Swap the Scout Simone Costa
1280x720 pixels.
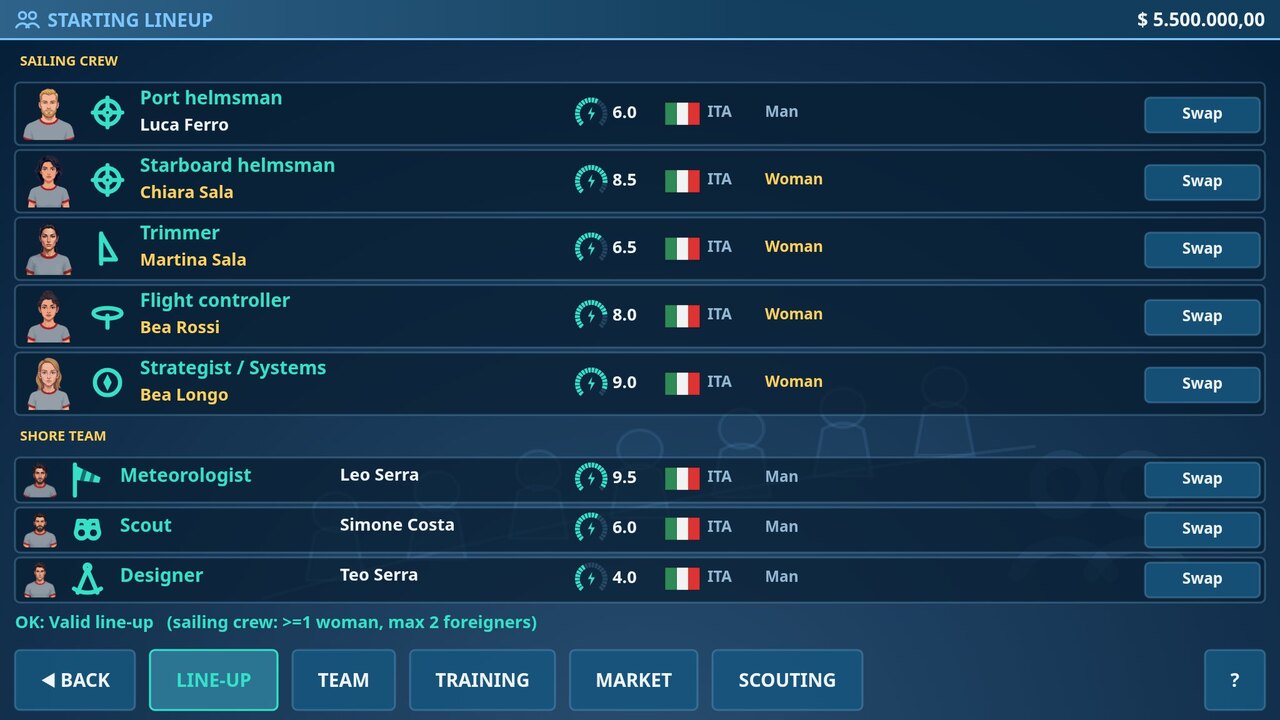1202,529
